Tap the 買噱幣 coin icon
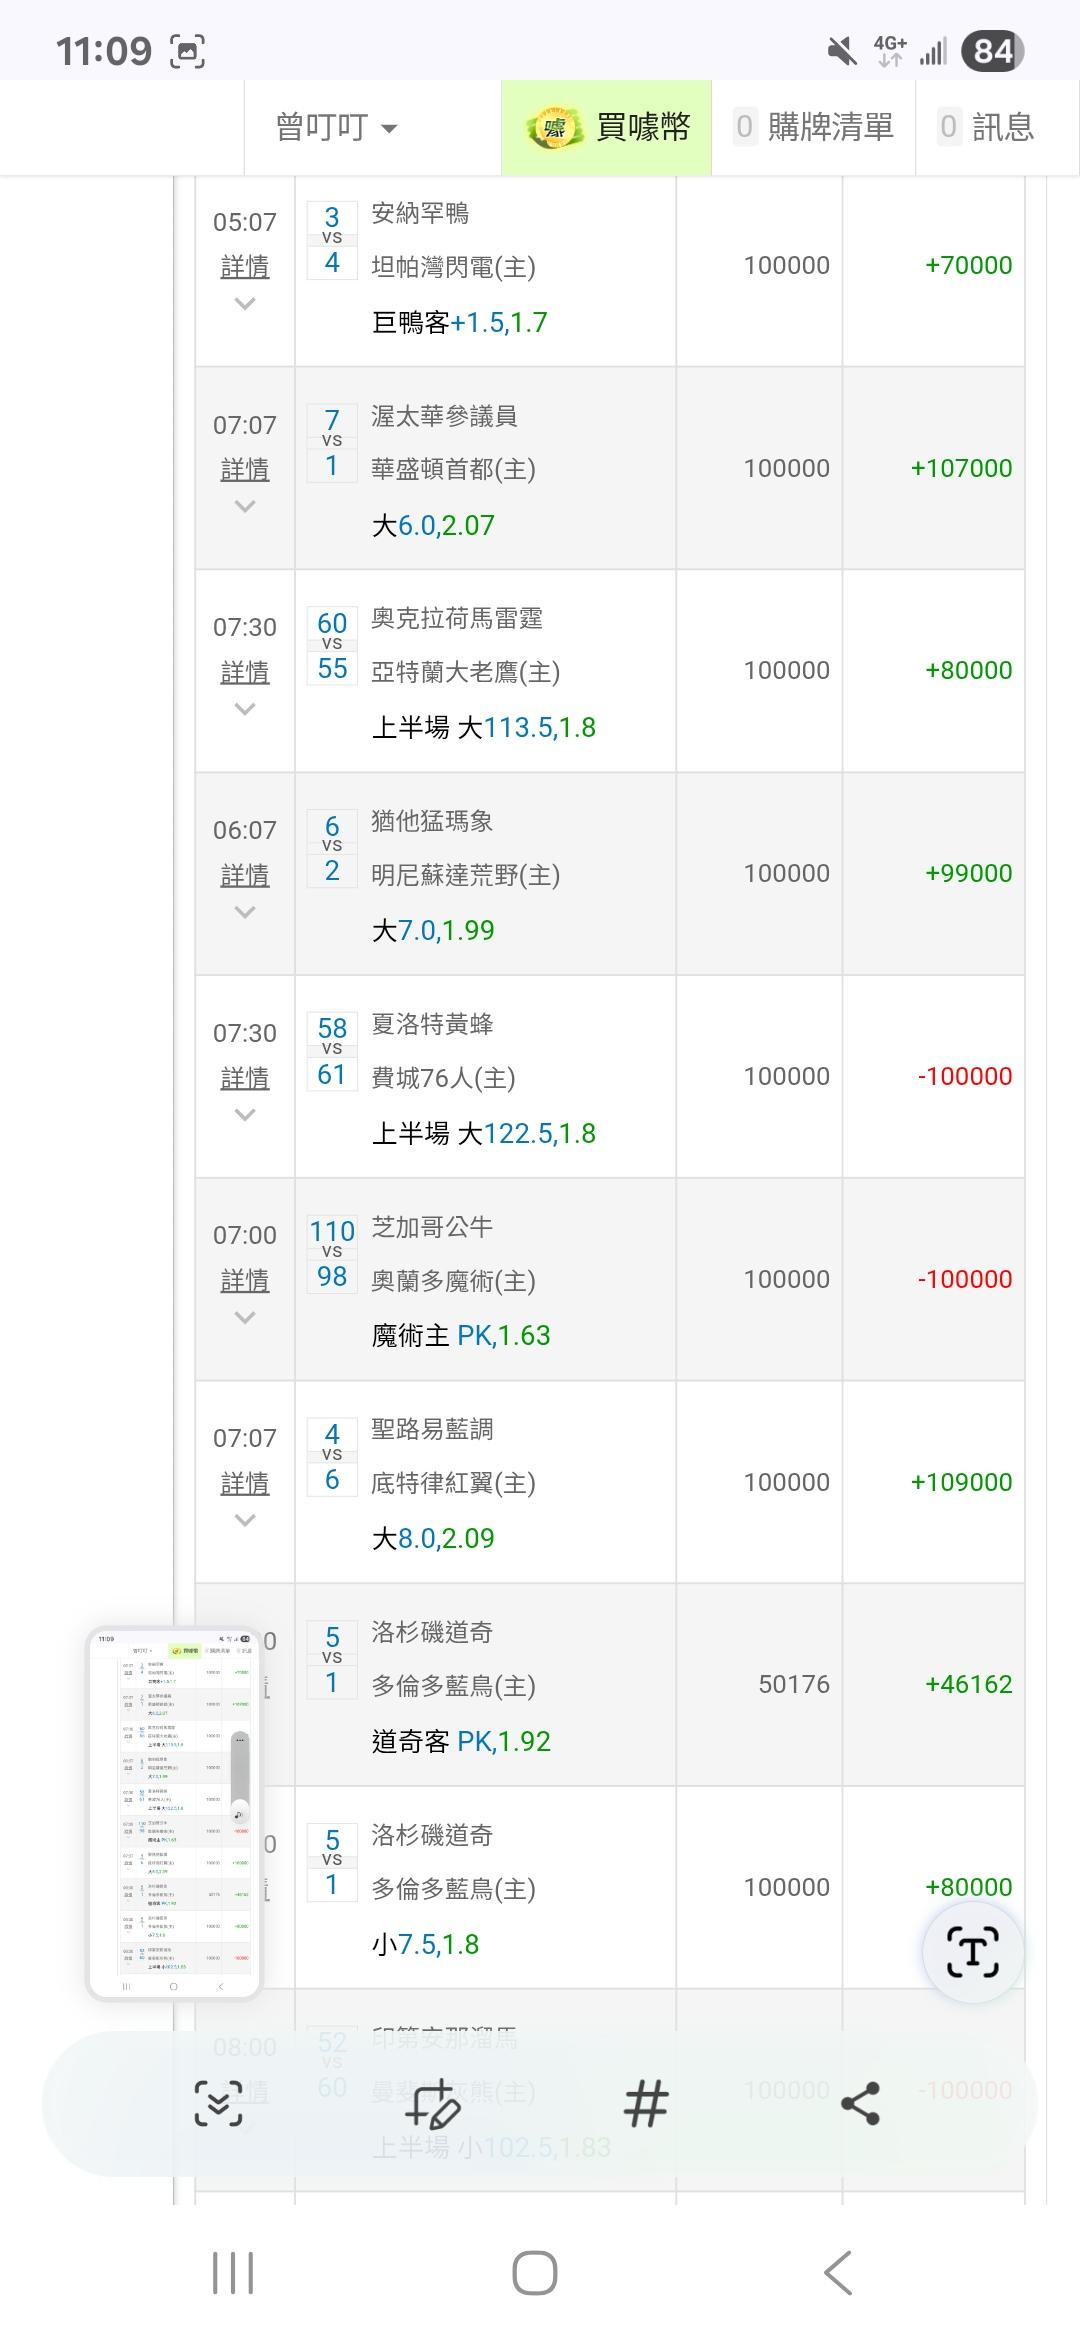The image size is (1080, 2340). [554, 128]
